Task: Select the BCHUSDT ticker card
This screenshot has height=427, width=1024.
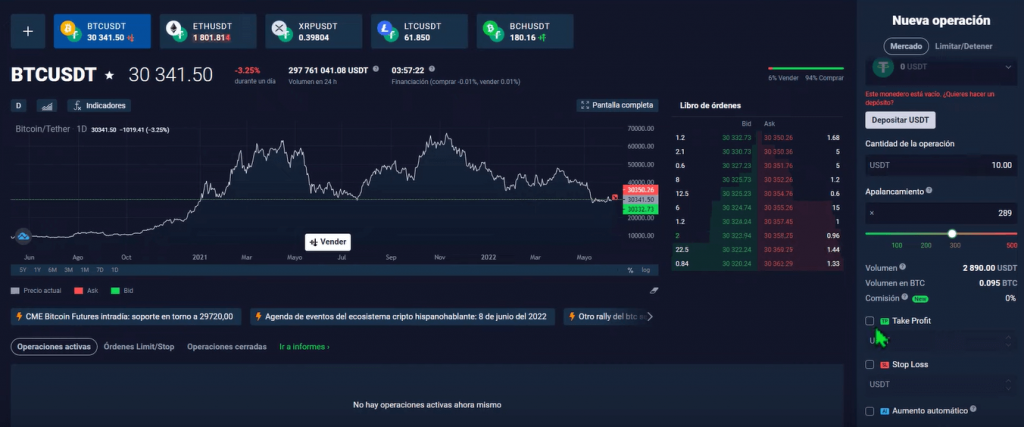Action: (525, 31)
